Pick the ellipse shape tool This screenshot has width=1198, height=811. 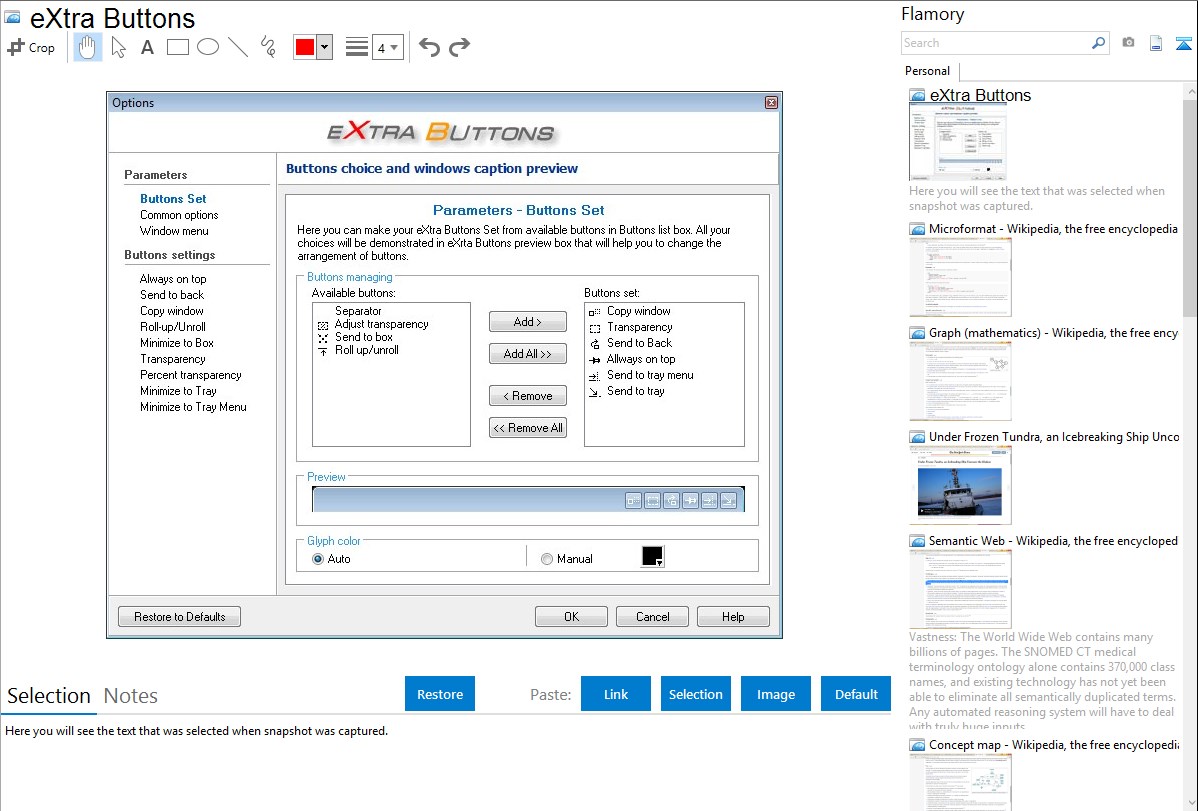(208, 47)
